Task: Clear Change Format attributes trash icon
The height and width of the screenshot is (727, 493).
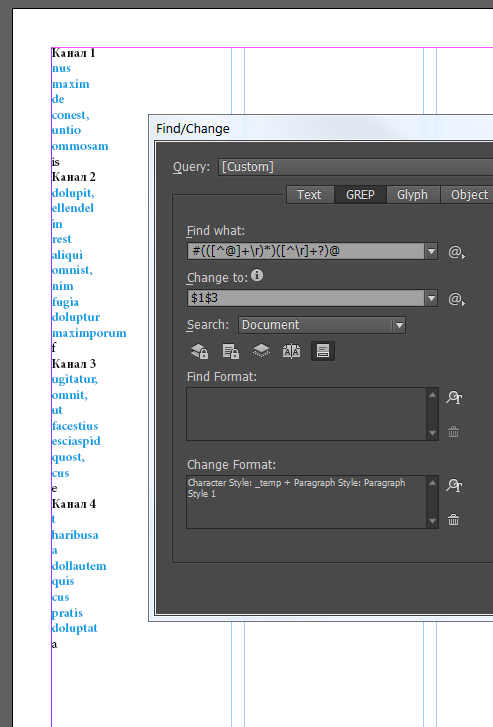Action: tap(454, 520)
